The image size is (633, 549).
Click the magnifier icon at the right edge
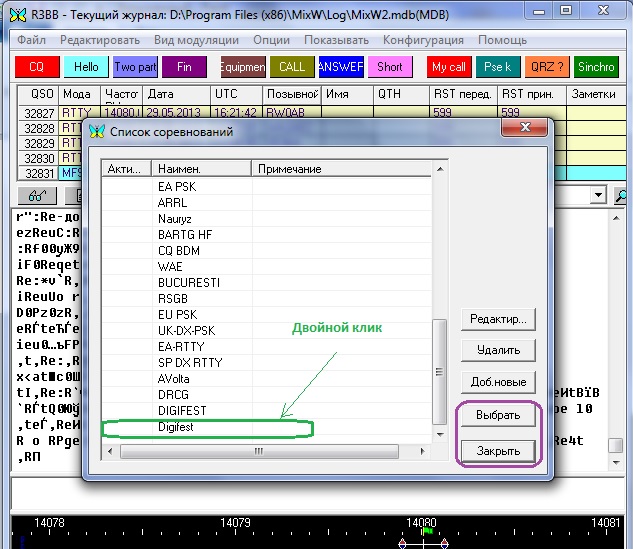coord(621,195)
